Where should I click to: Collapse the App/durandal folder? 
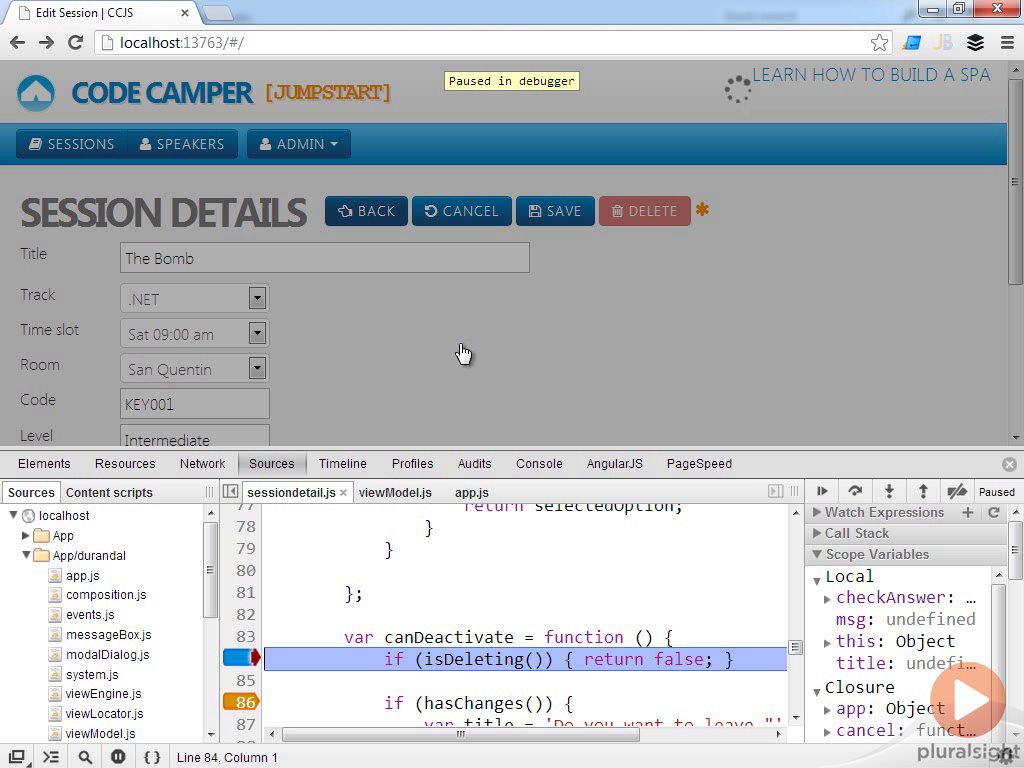[x=25, y=555]
